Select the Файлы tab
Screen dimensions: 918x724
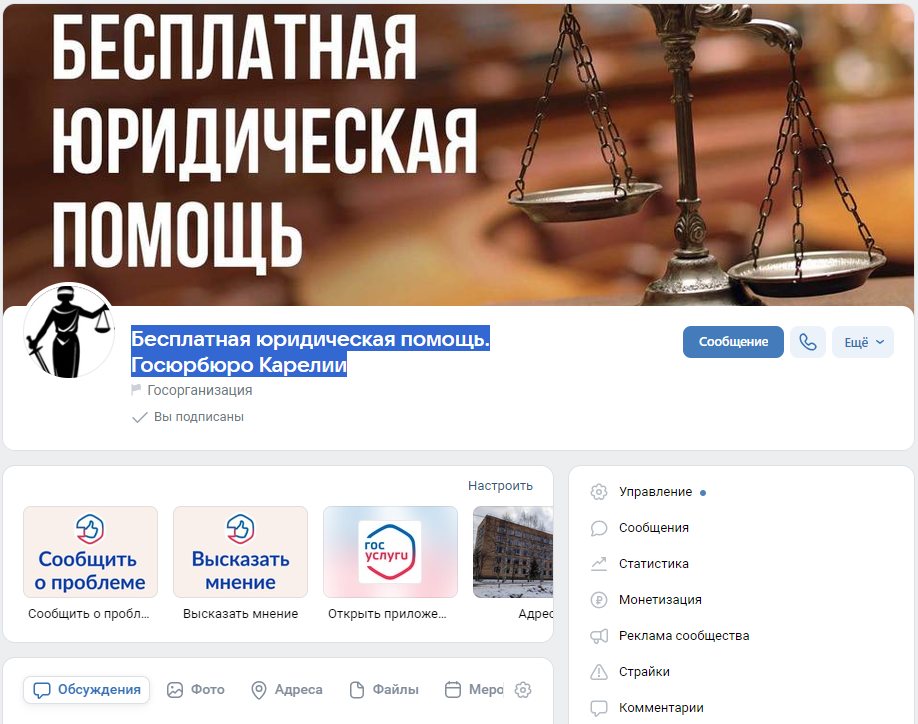(384, 690)
